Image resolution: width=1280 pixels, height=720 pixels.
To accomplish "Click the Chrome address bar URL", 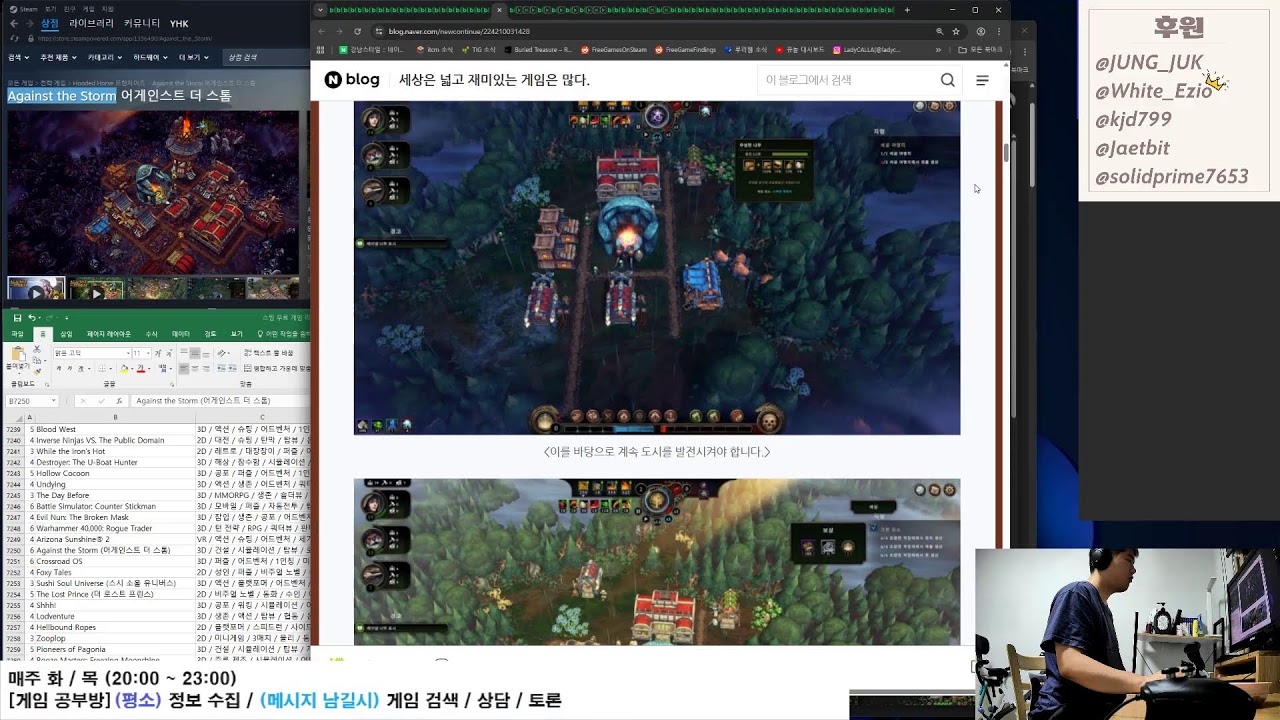I will click(459, 31).
